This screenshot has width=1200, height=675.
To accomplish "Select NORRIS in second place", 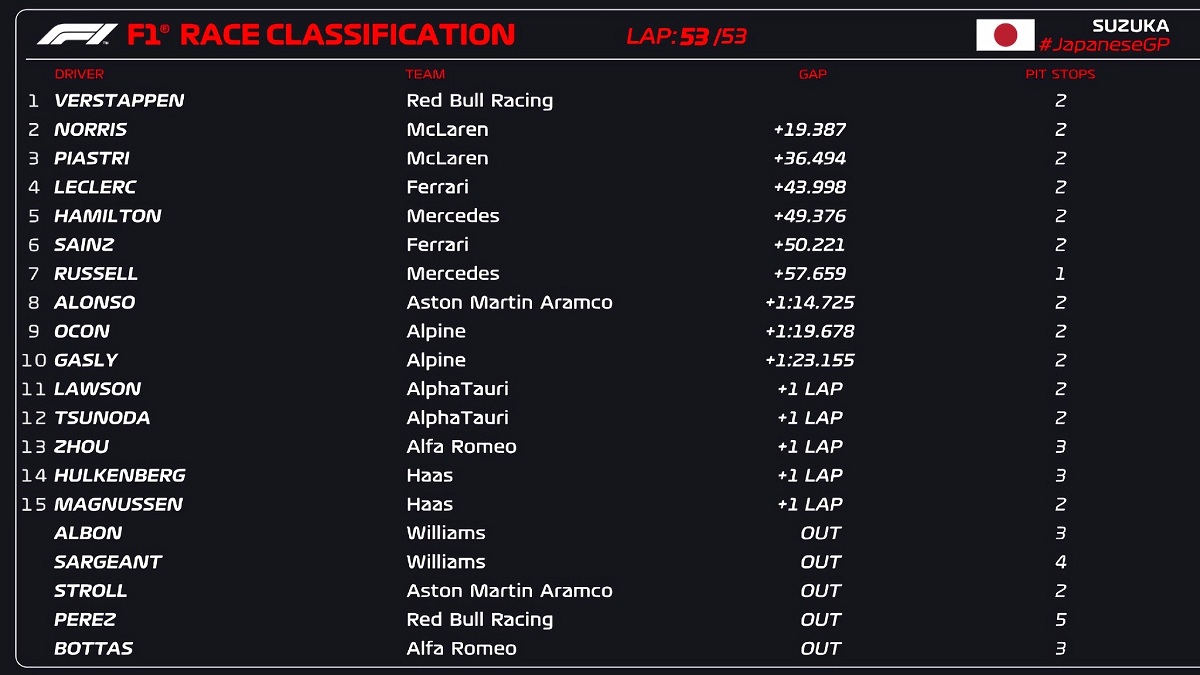I will pyautogui.click(x=90, y=130).
